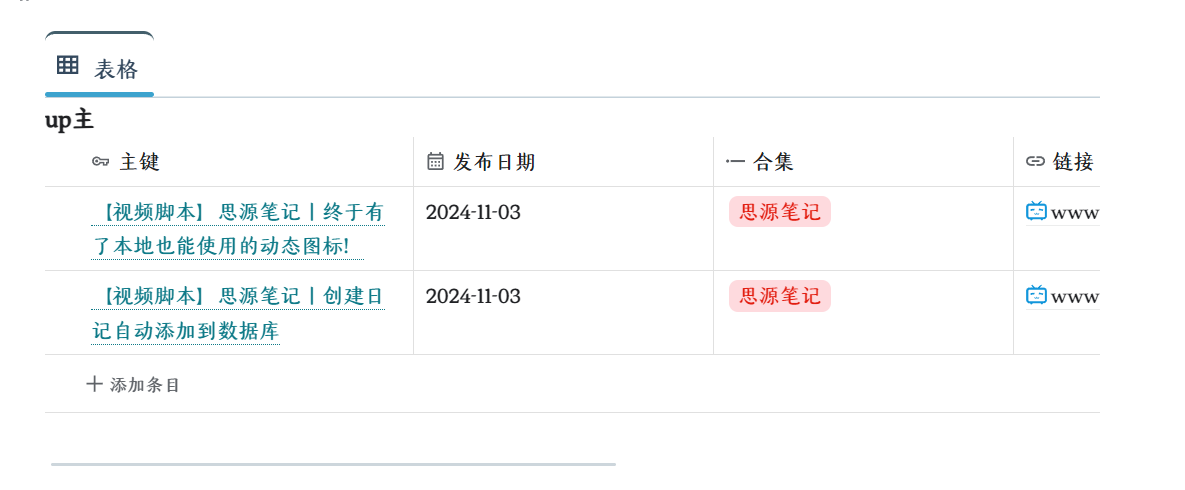Select the 思源笔记 tag in first row
Screen dimensions: 1185x490
coord(779,212)
